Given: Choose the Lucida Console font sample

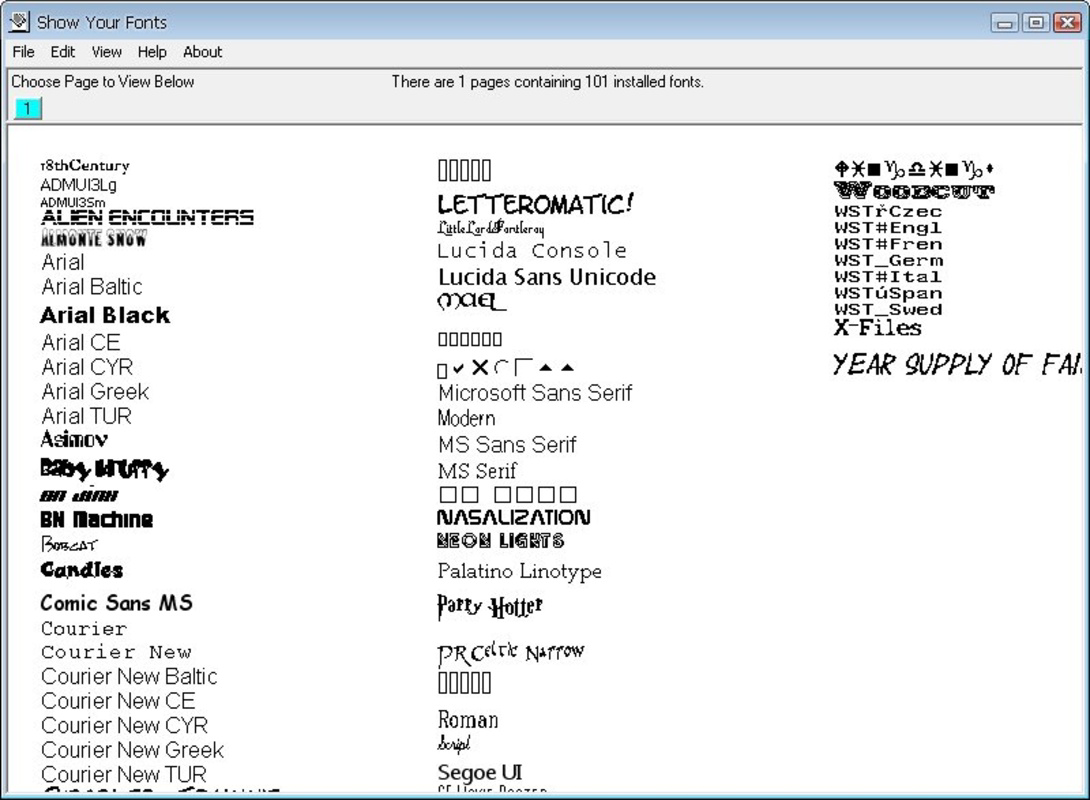Looking at the screenshot, I should click(532, 251).
